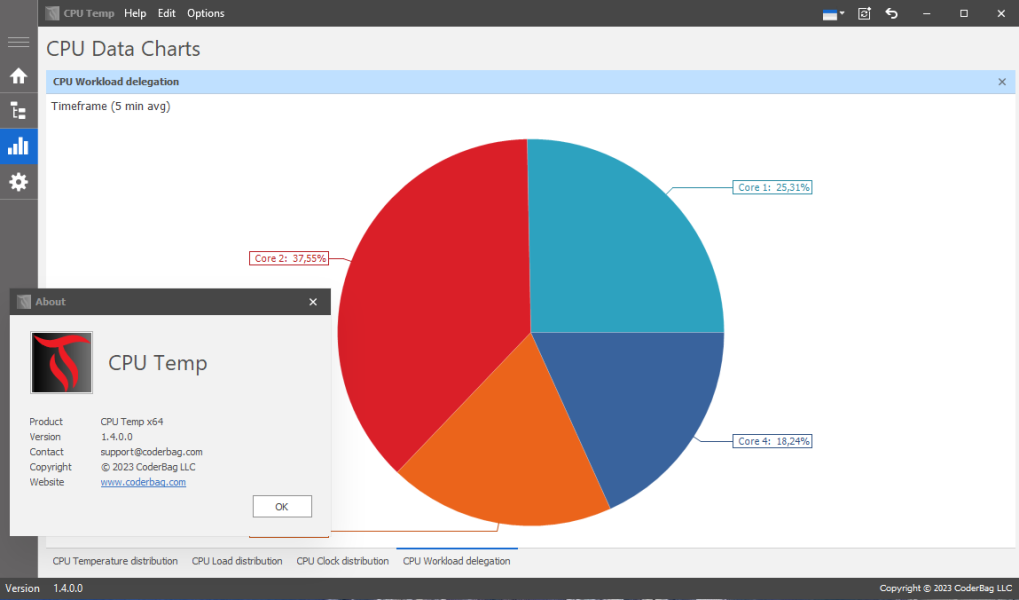Open the Home page in sidebar

pos(18,76)
